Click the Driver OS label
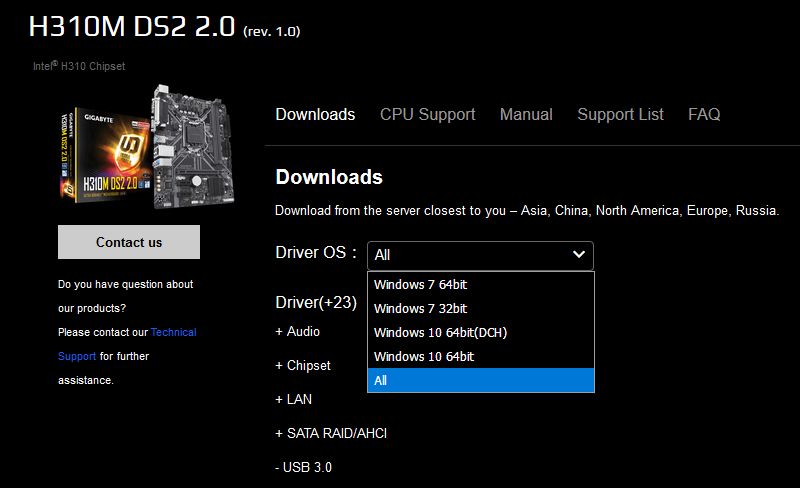The image size is (800, 488). pos(316,252)
